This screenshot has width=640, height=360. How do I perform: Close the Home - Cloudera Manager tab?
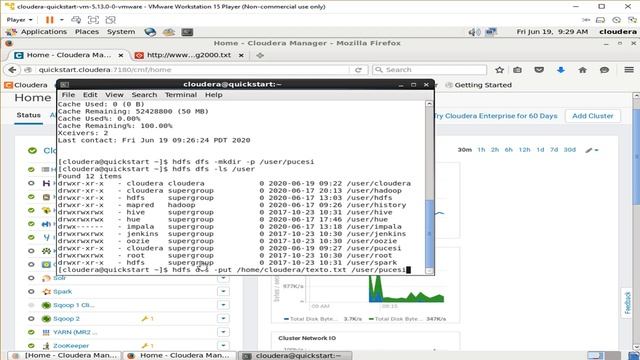(x=121, y=55)
